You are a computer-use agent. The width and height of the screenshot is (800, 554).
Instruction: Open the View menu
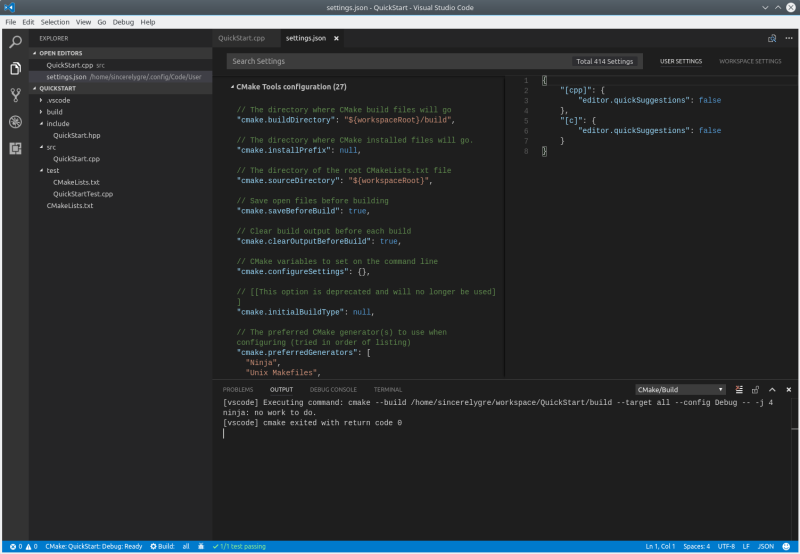pos(83,22)
